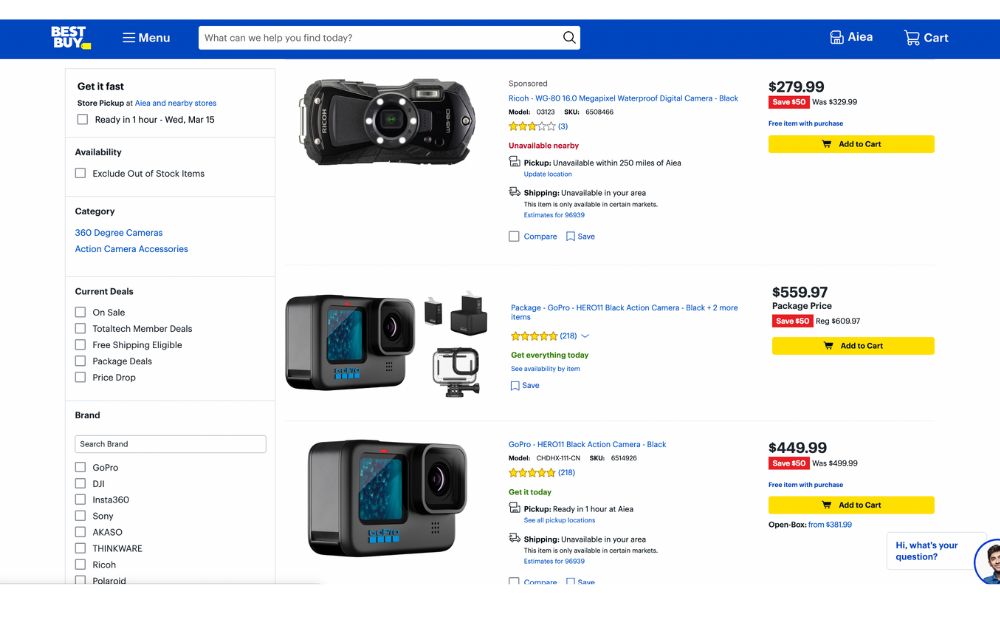Enable Exclude Out of Stock Items
The width and height of the screenshot is (1000, 630).
(81, 173)
